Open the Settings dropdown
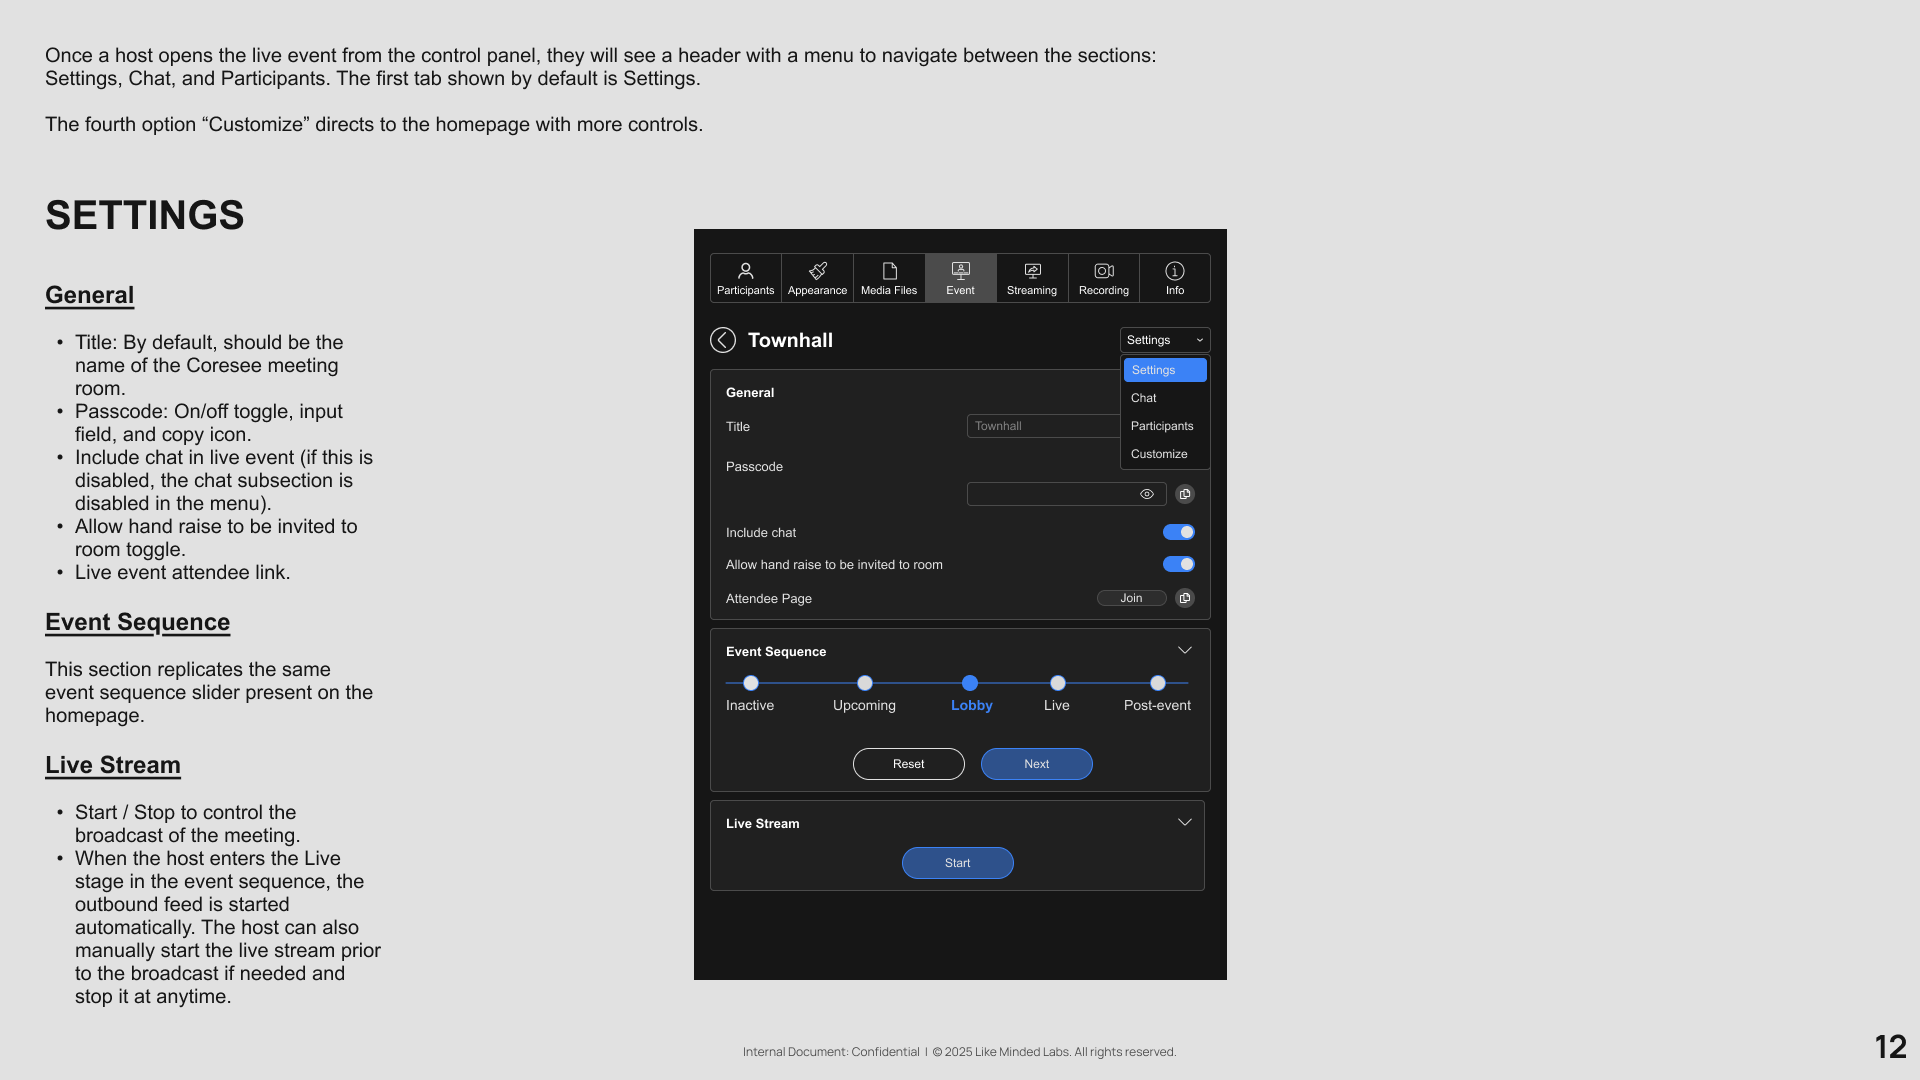The height and width of the screenshot is (1080, 1920). pos(1165,340)
